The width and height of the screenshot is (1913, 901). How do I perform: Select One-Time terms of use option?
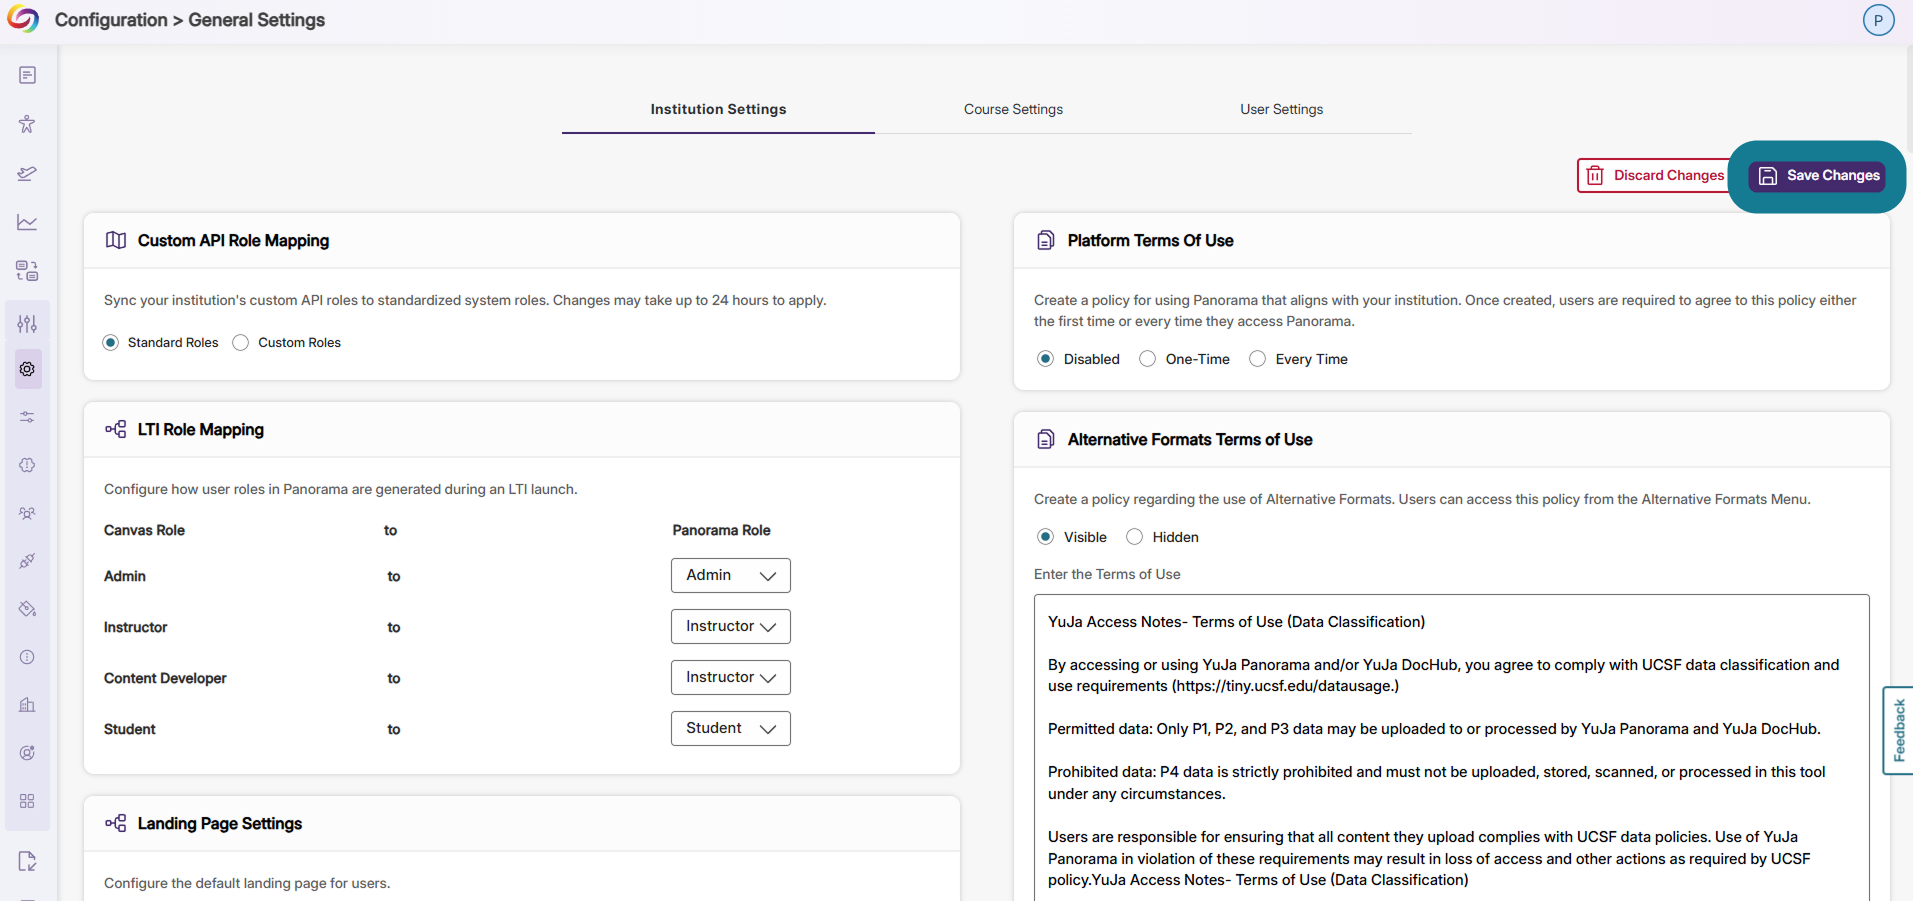pyautogui.click(x=1147, y=359)
